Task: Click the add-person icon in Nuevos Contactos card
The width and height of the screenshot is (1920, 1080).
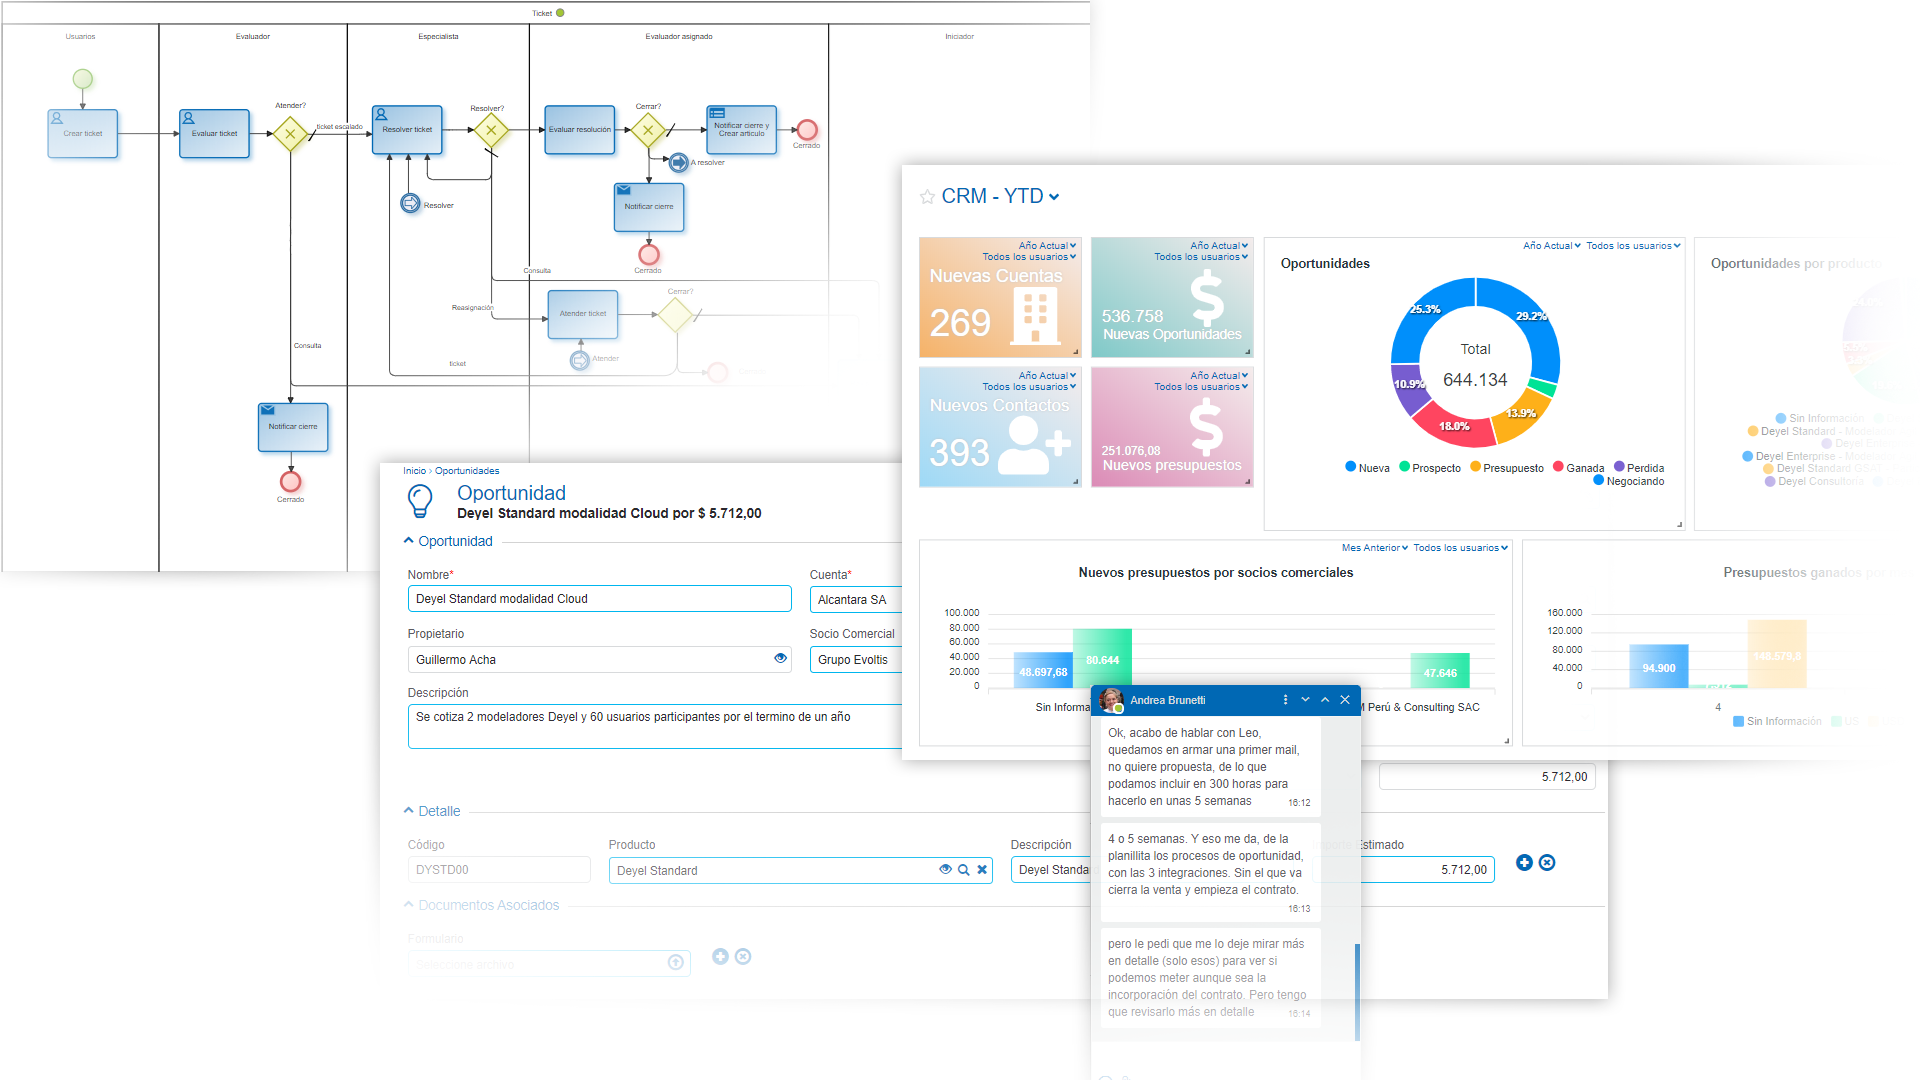Action: [1034, 445]
